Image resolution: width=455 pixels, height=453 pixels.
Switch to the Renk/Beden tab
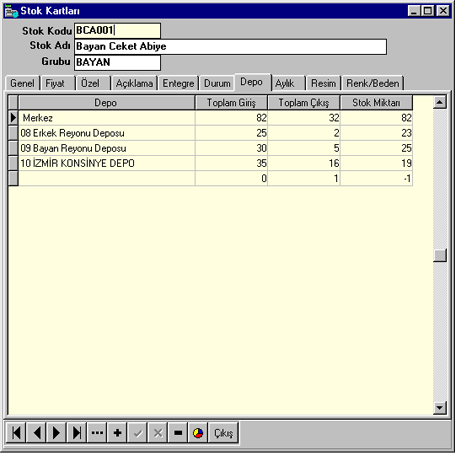[373, 83]
